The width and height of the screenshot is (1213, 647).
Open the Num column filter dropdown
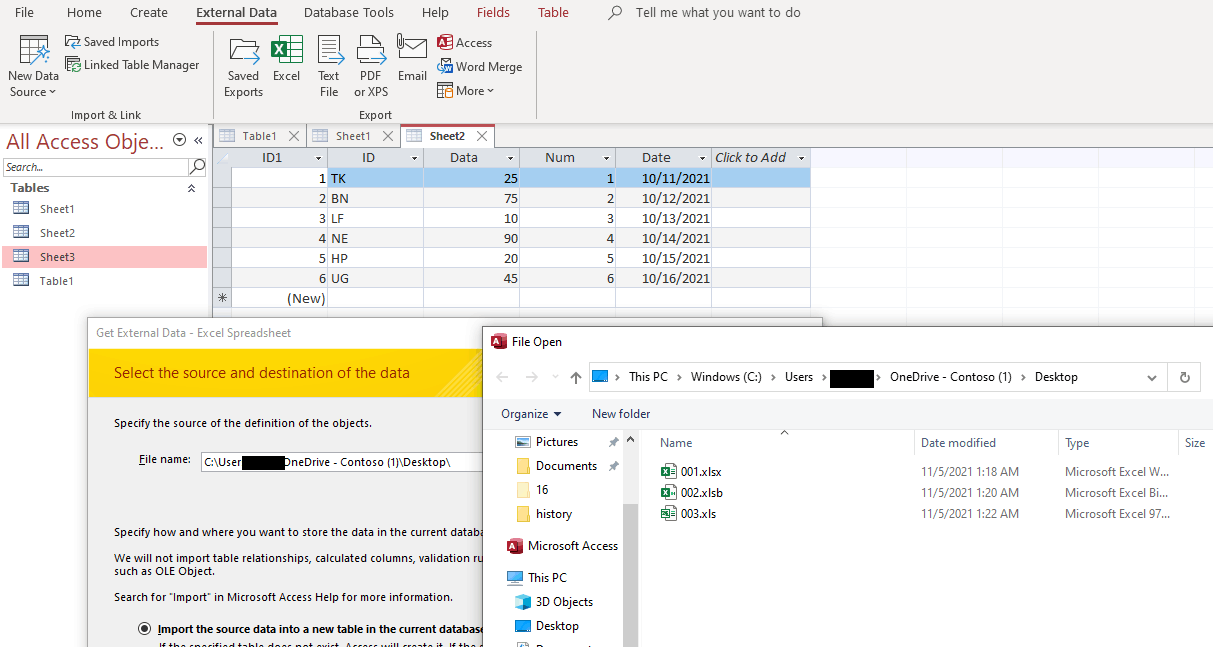(606, 158)
